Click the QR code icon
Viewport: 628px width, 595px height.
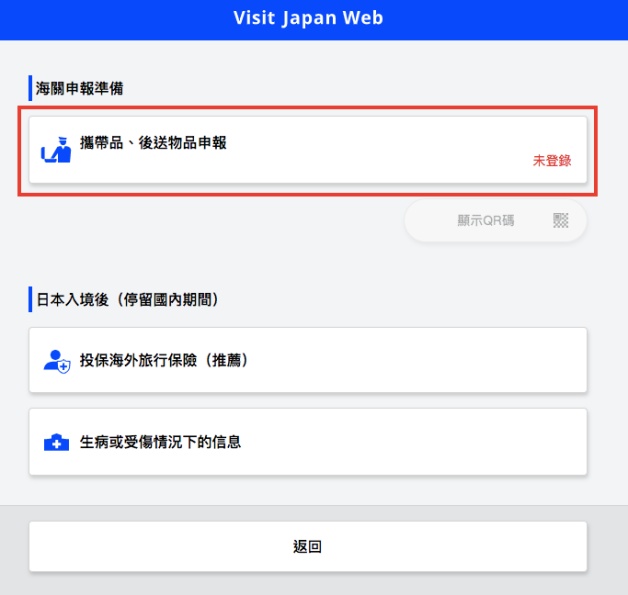click(x=560, y=220)
